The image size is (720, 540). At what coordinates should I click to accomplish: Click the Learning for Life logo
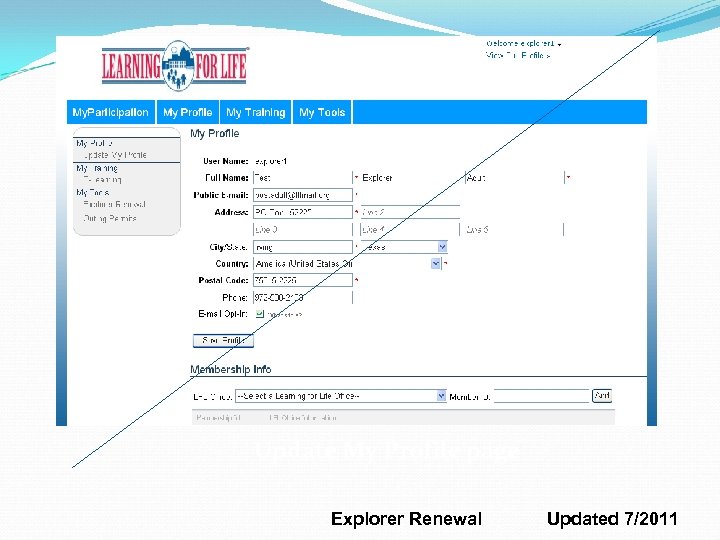(174, 66)
